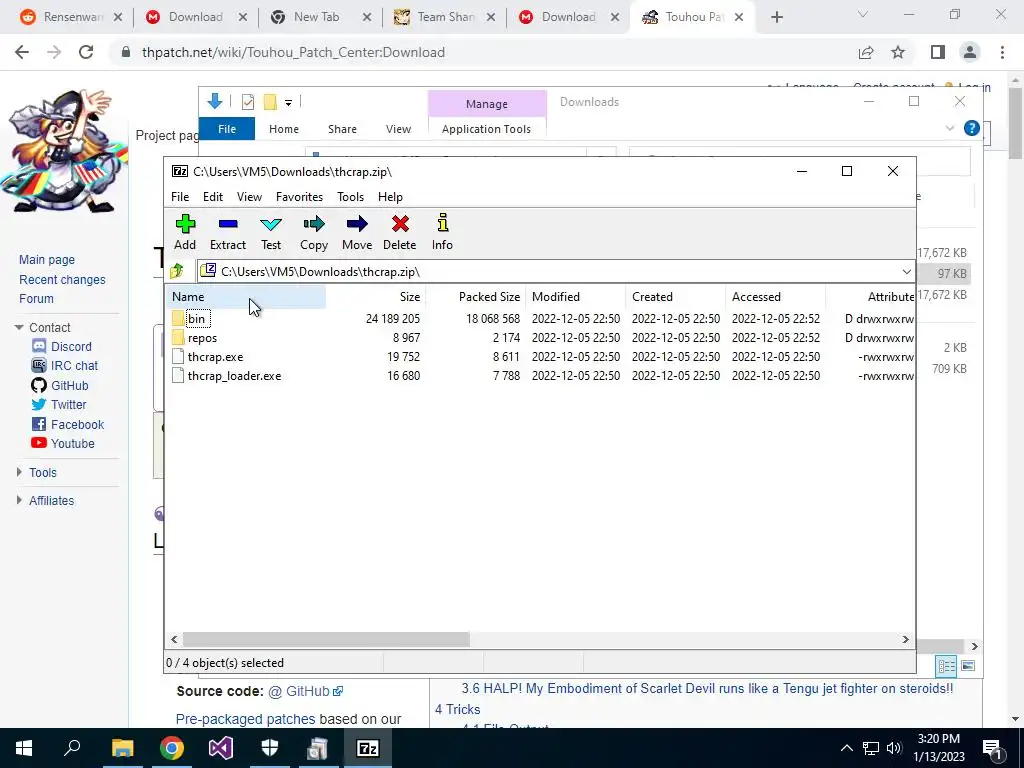Open the Chrome three-dot menu
The image size is (1024, 768).
(1002, 52)
